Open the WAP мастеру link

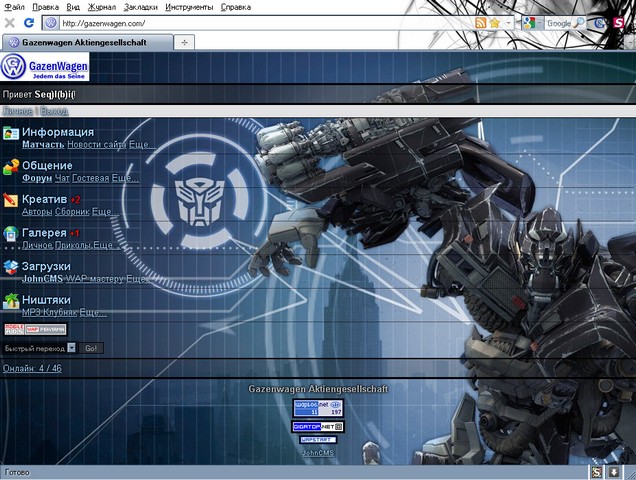point(95,279)
